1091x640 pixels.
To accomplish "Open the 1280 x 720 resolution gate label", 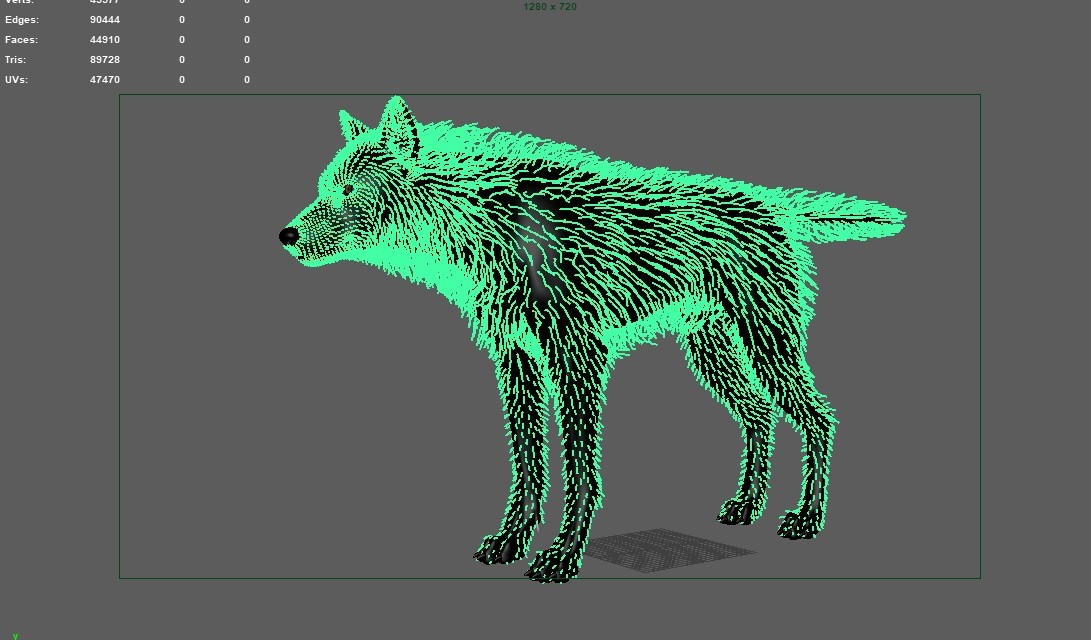I will tap(549, 7).
